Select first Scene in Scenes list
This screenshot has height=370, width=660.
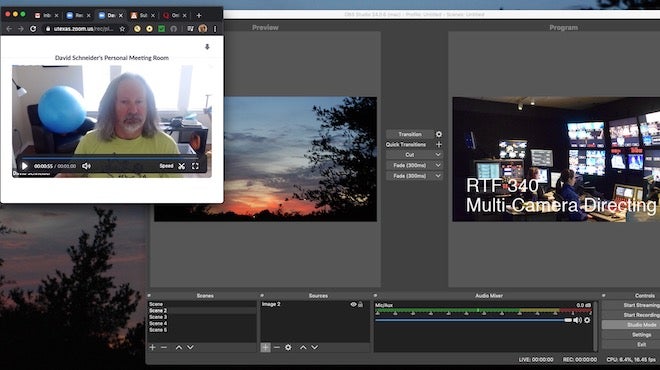coord(202,304)
